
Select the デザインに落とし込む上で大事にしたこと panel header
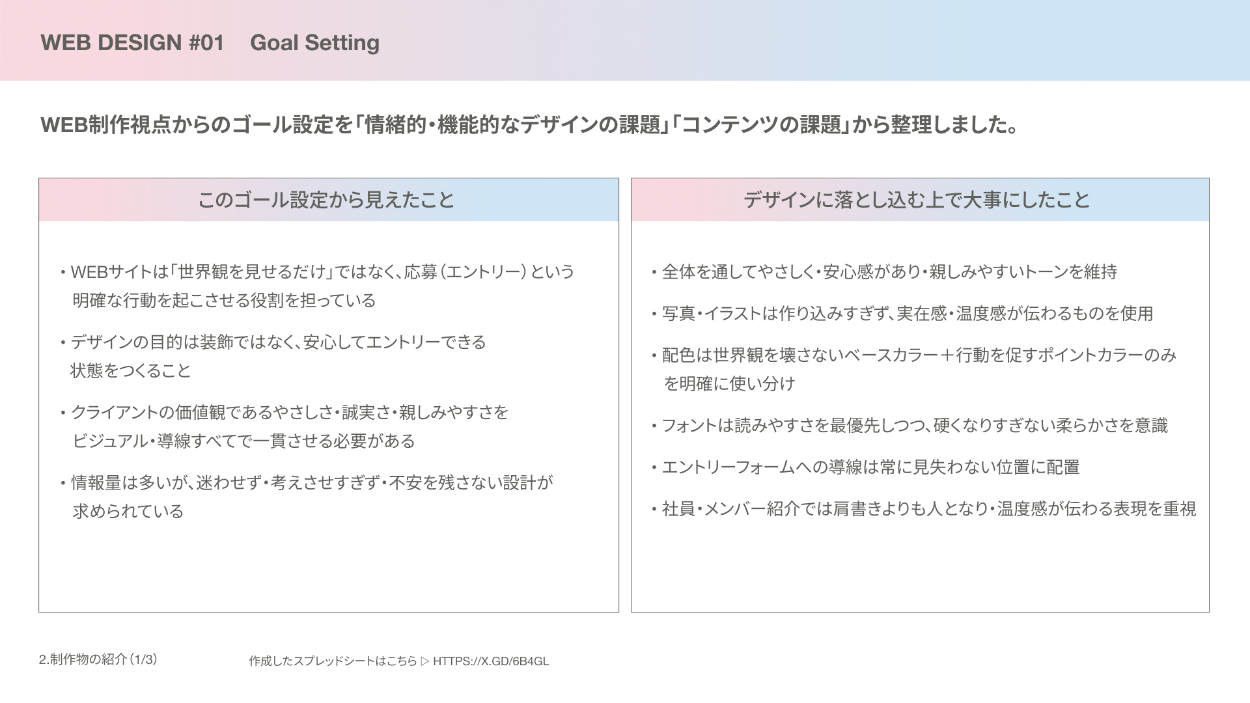tap(919, 200)
